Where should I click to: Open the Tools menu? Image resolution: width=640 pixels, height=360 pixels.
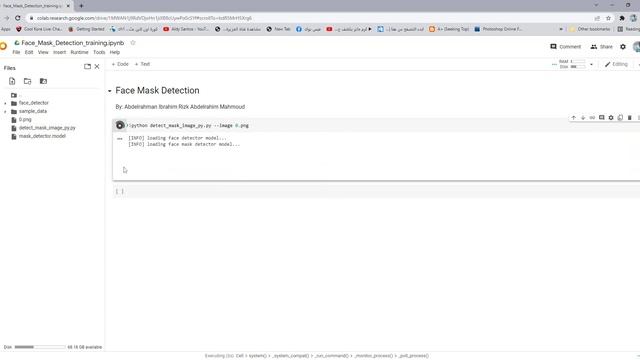click(x=99, y=52)
